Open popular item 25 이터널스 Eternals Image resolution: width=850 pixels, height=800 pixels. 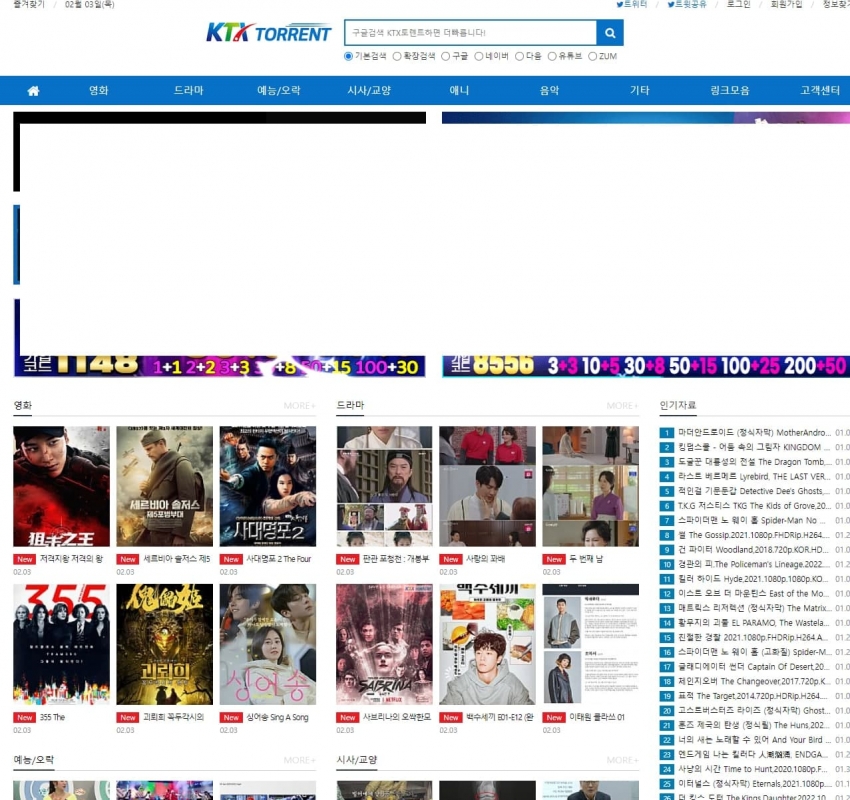tap(754, 784)
